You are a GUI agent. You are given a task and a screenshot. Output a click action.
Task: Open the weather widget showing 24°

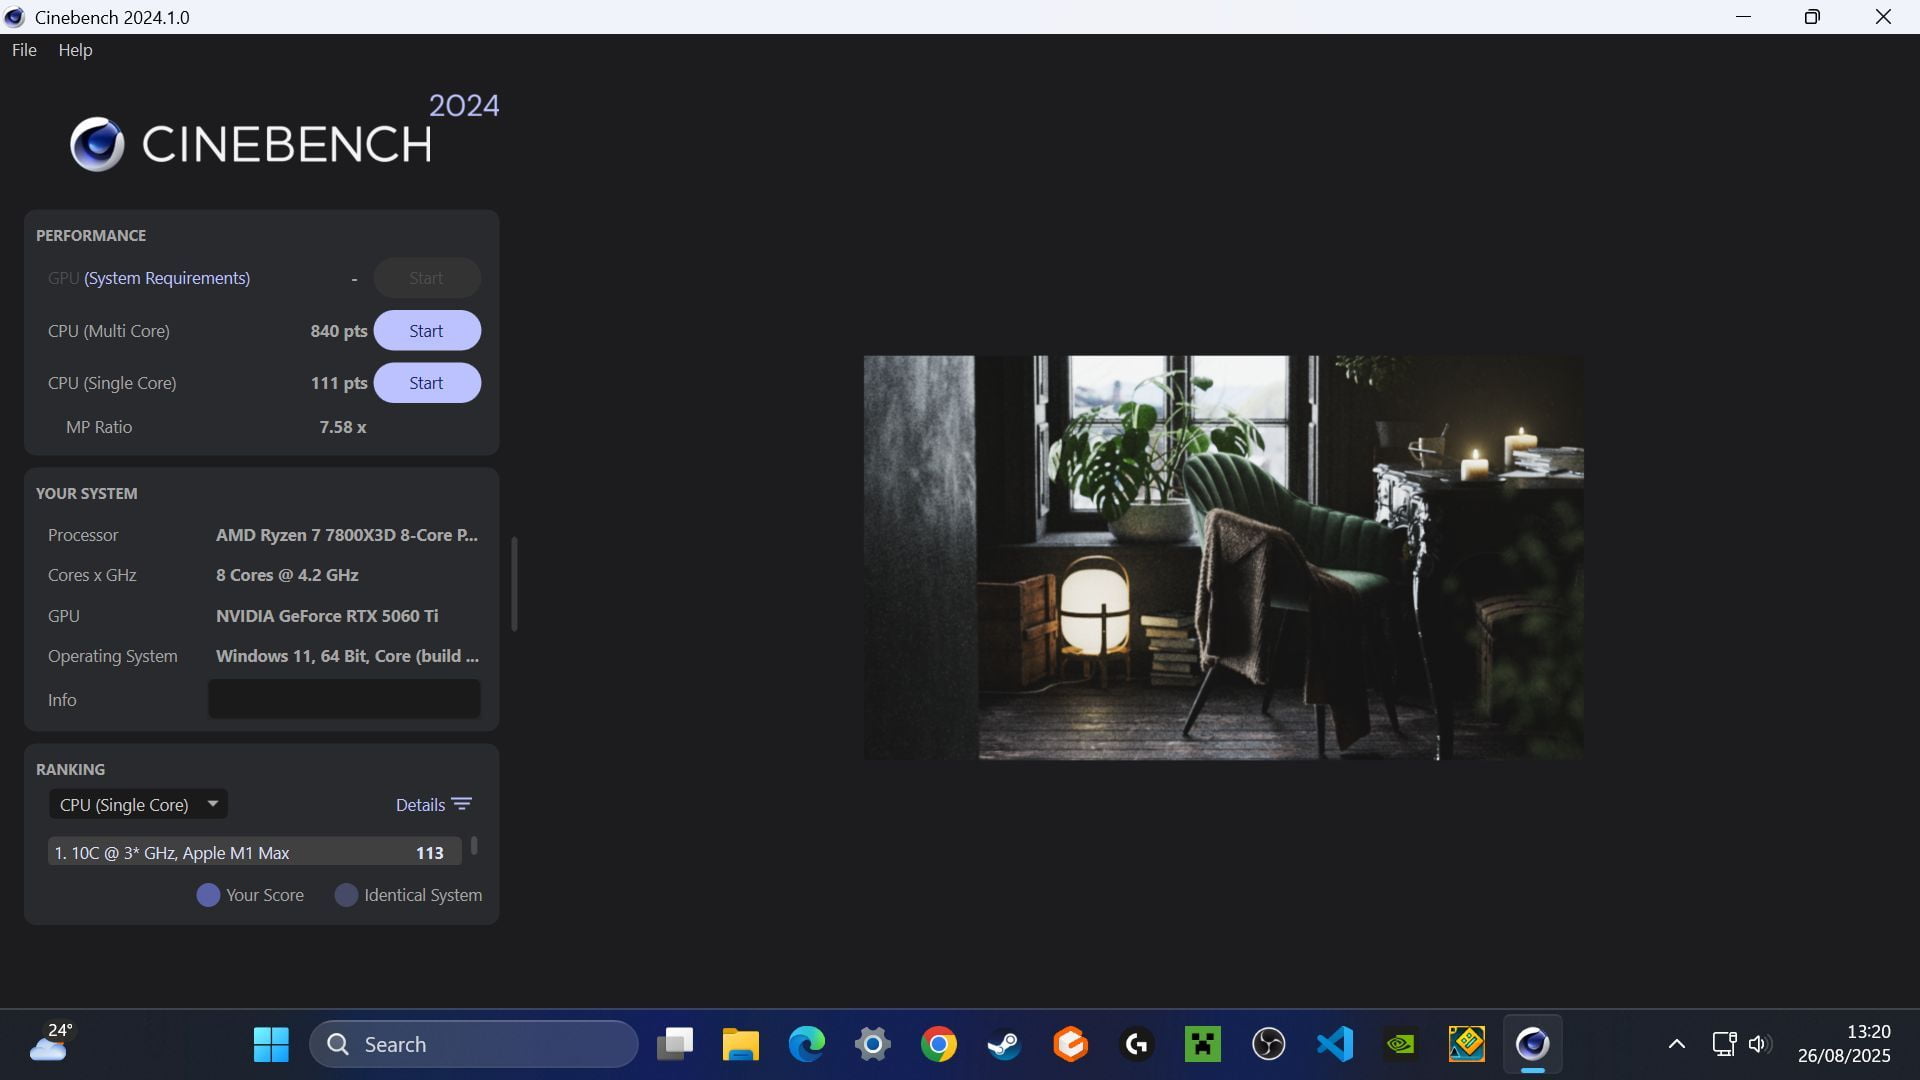tap(50, 1042)
